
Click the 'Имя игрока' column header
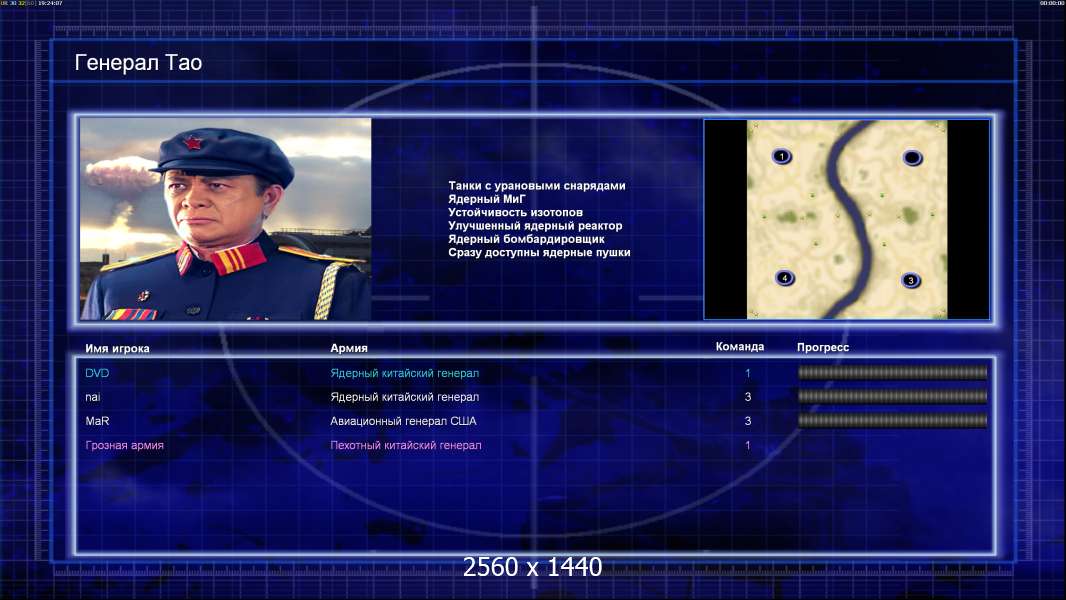[x=117, y=349]
